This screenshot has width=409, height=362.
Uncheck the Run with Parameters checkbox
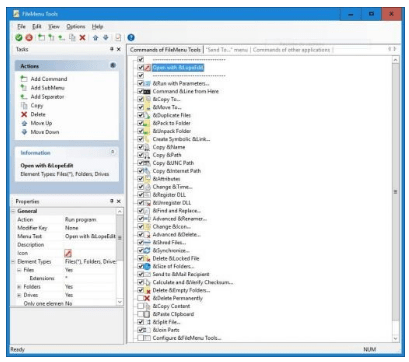(x=141, y=83)
